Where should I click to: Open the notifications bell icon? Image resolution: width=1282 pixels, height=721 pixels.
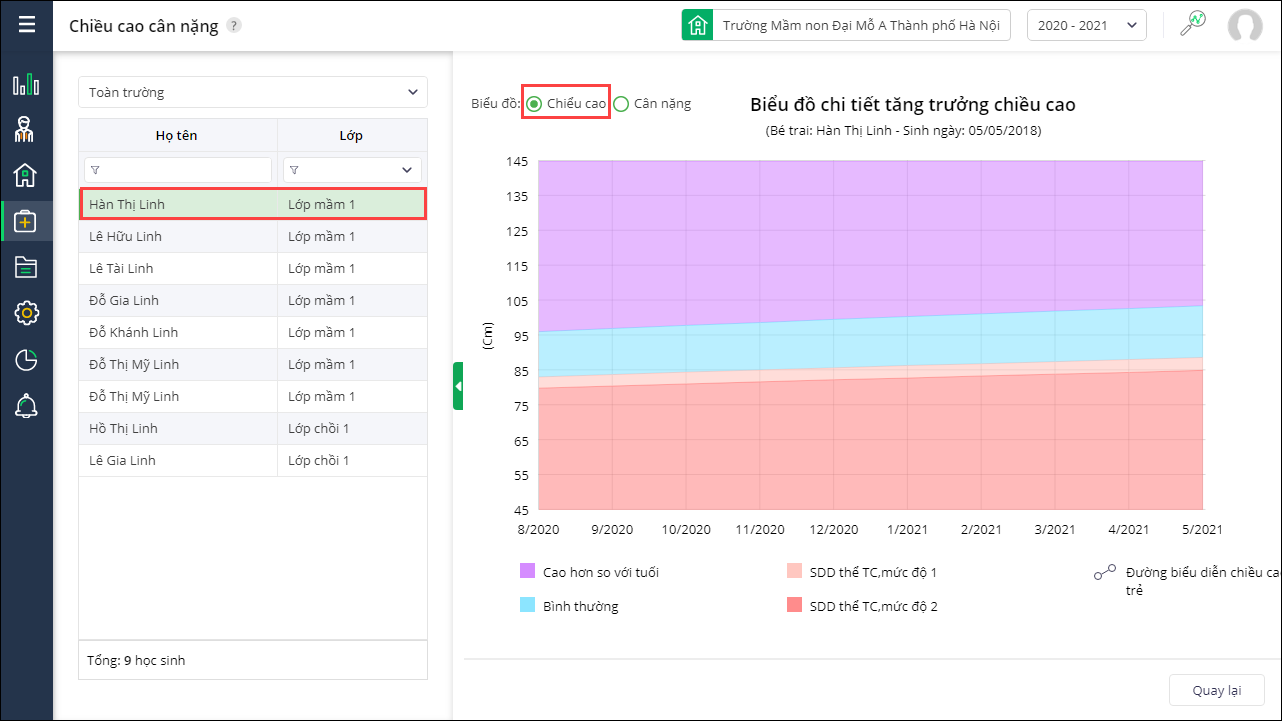click(26, 406)
